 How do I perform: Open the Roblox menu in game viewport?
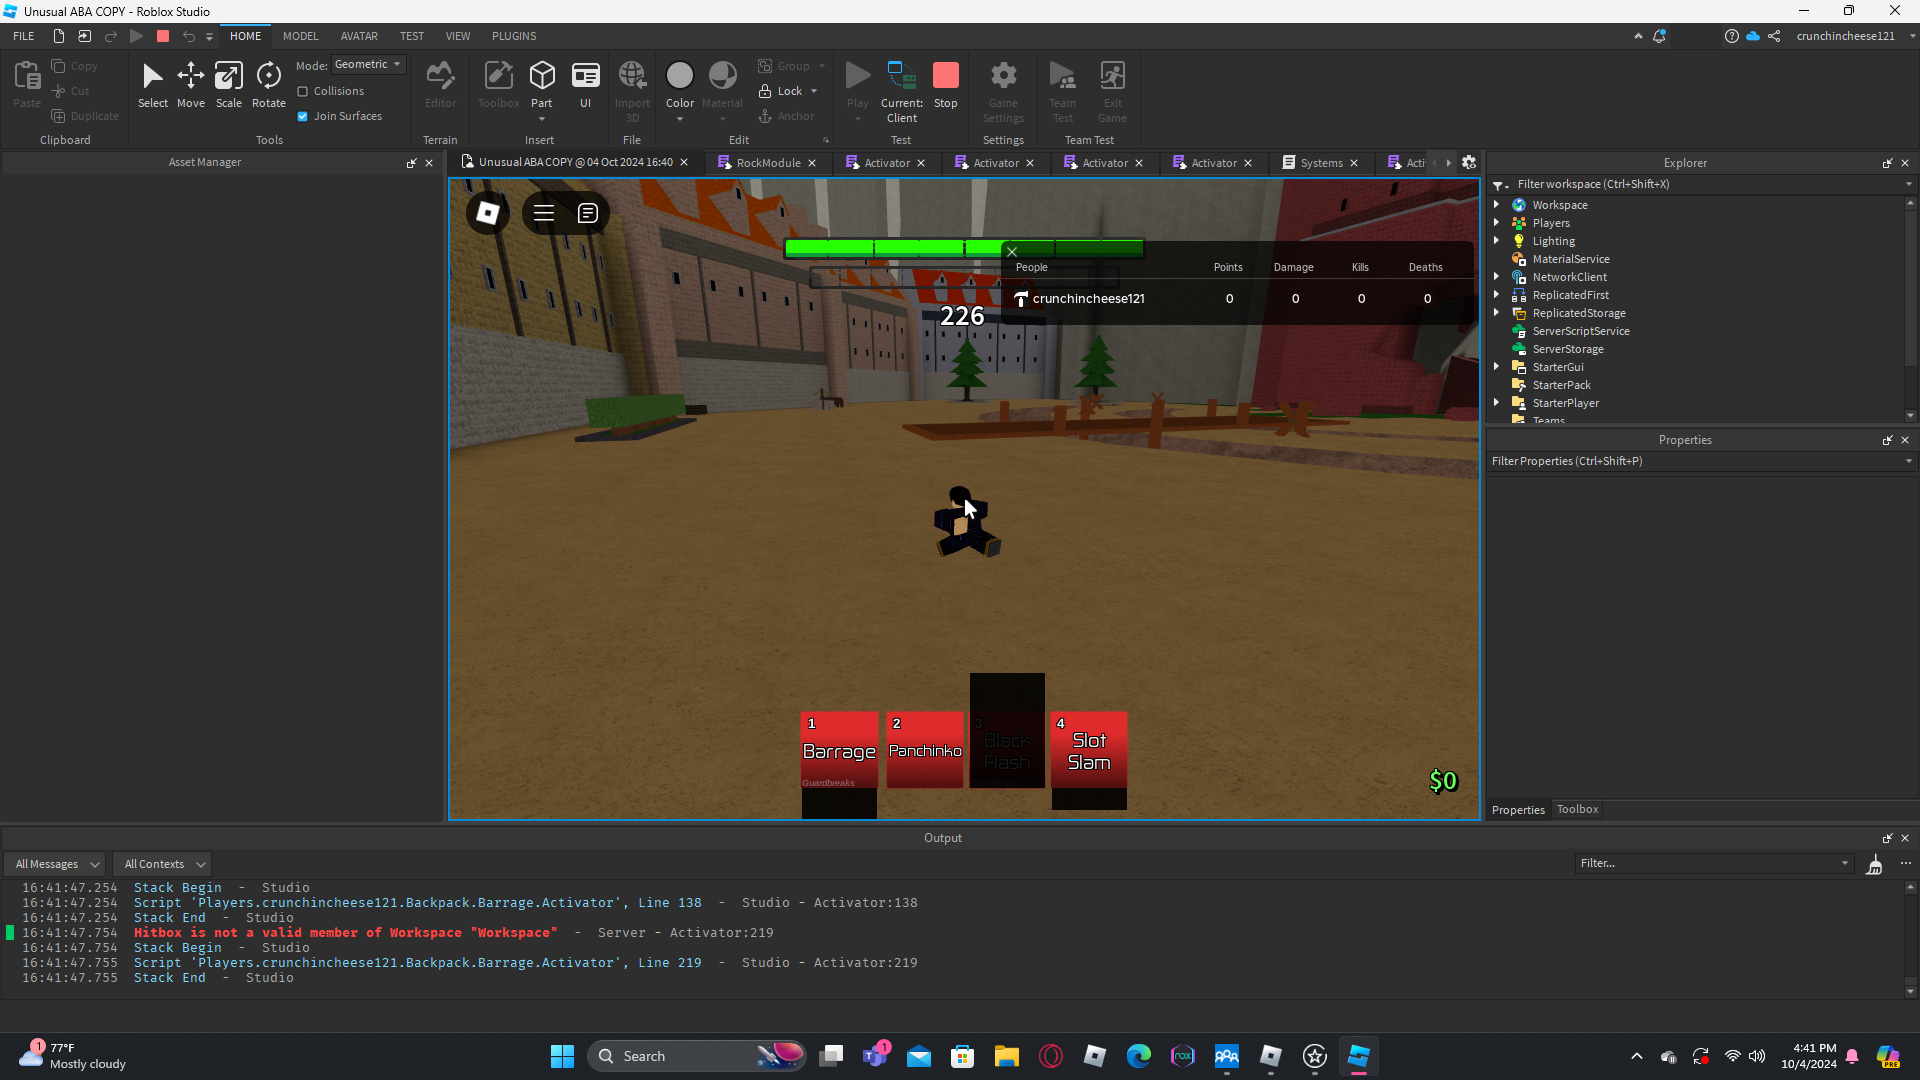[x=488, y=213]
